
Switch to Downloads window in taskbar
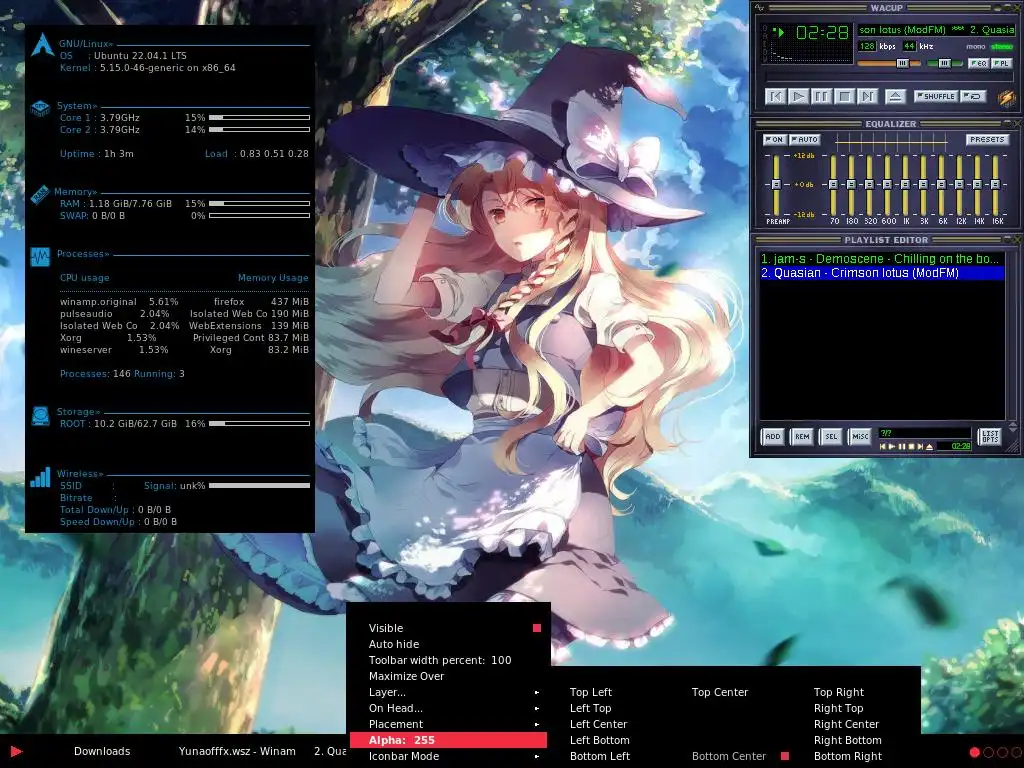tap(102, 751)
